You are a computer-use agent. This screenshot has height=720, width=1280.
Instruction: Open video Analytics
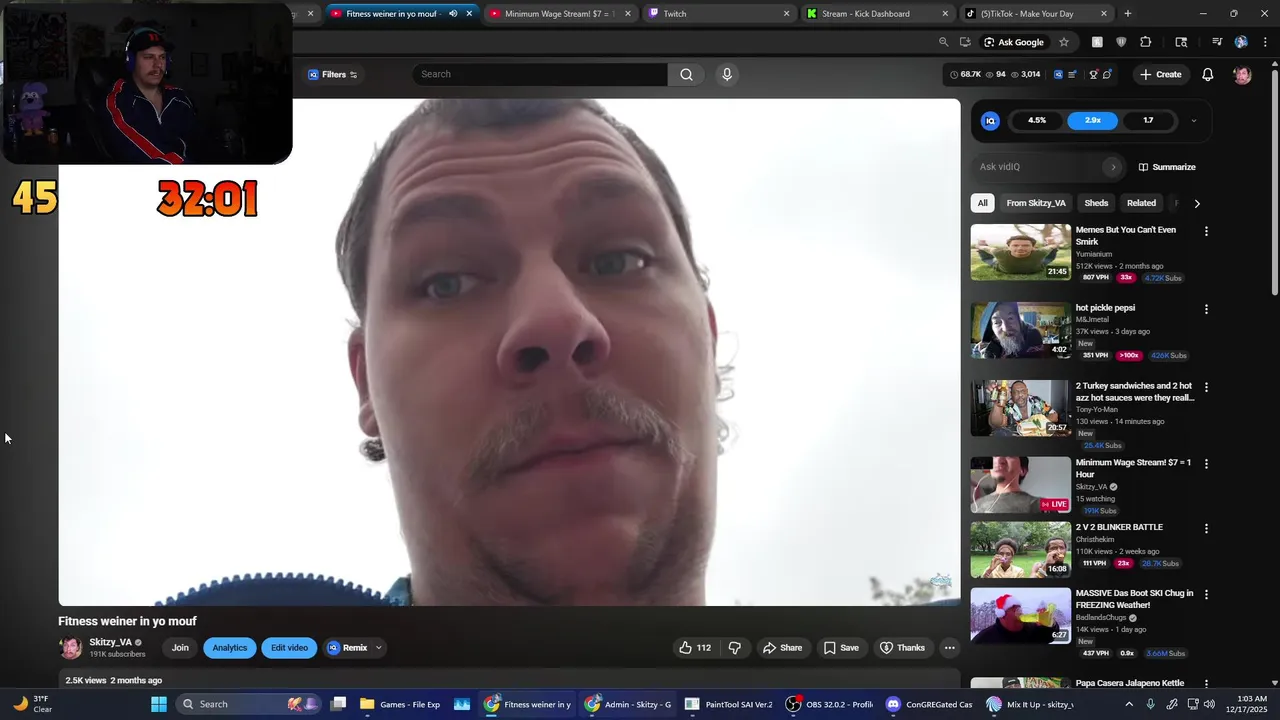[229, 648]
